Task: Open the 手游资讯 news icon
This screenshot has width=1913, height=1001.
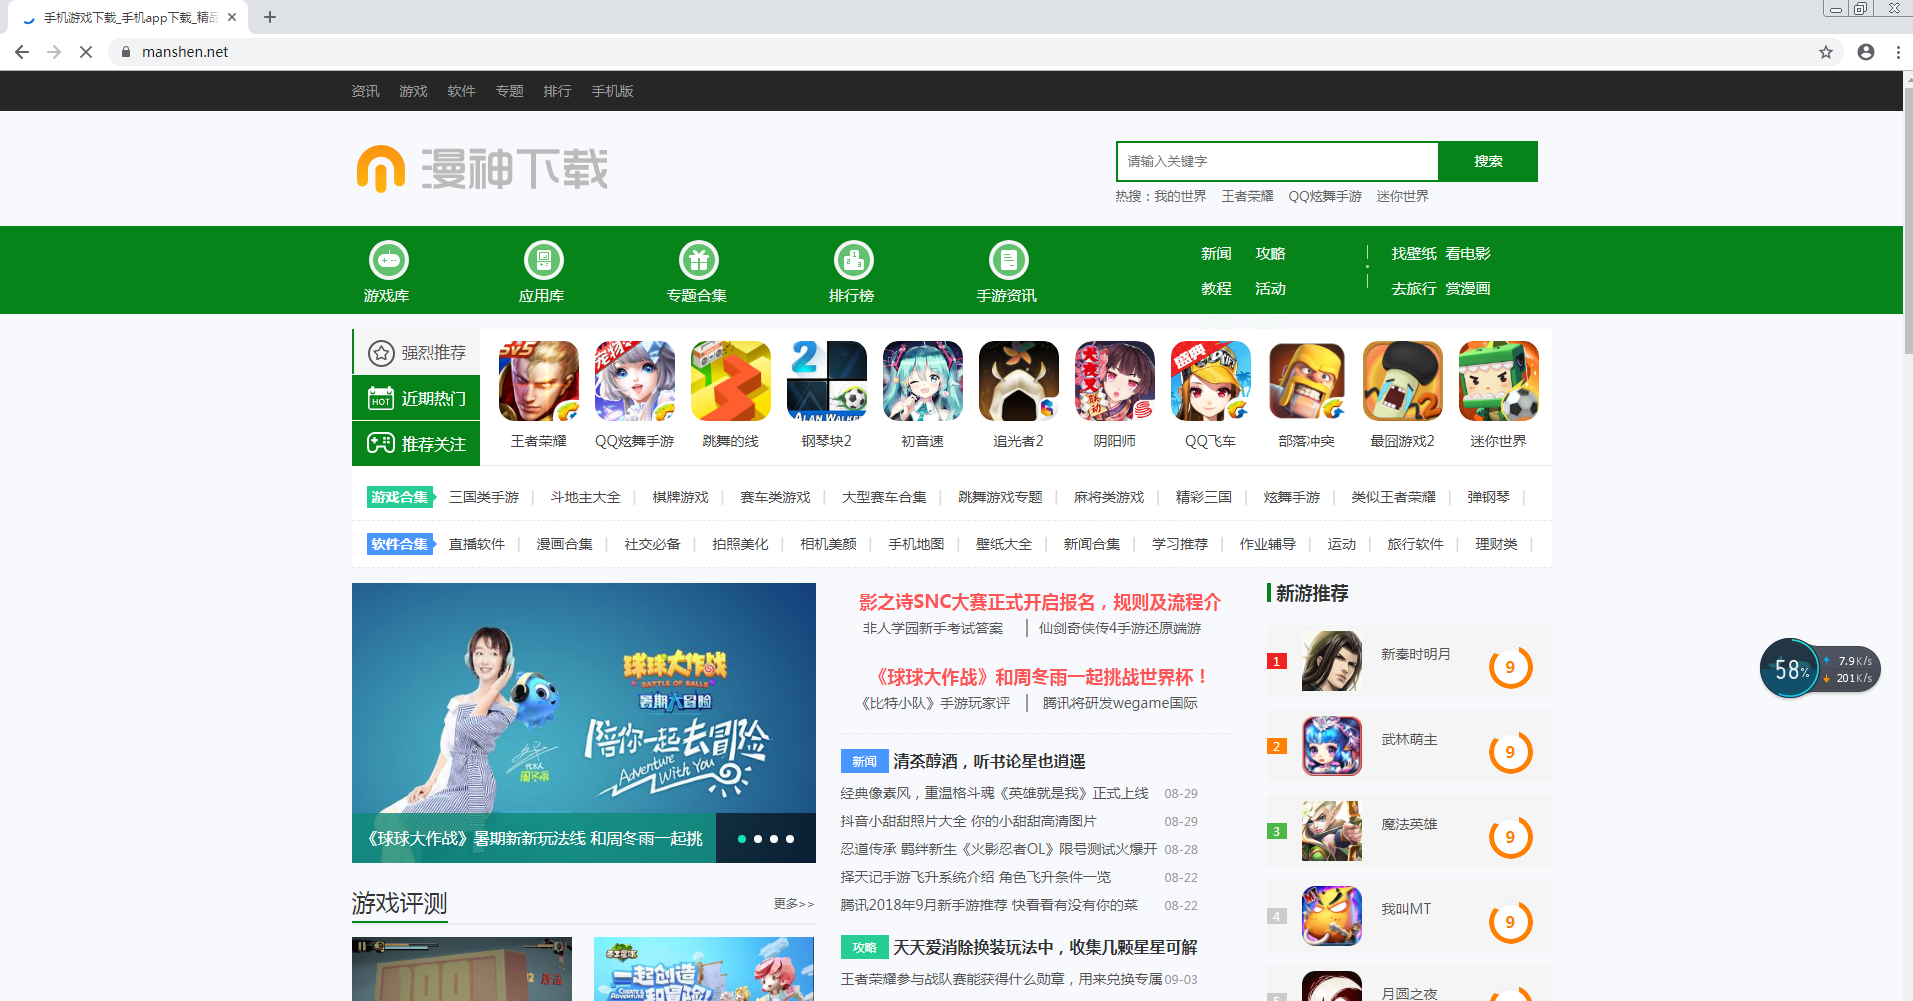Action: (1008, 260)
